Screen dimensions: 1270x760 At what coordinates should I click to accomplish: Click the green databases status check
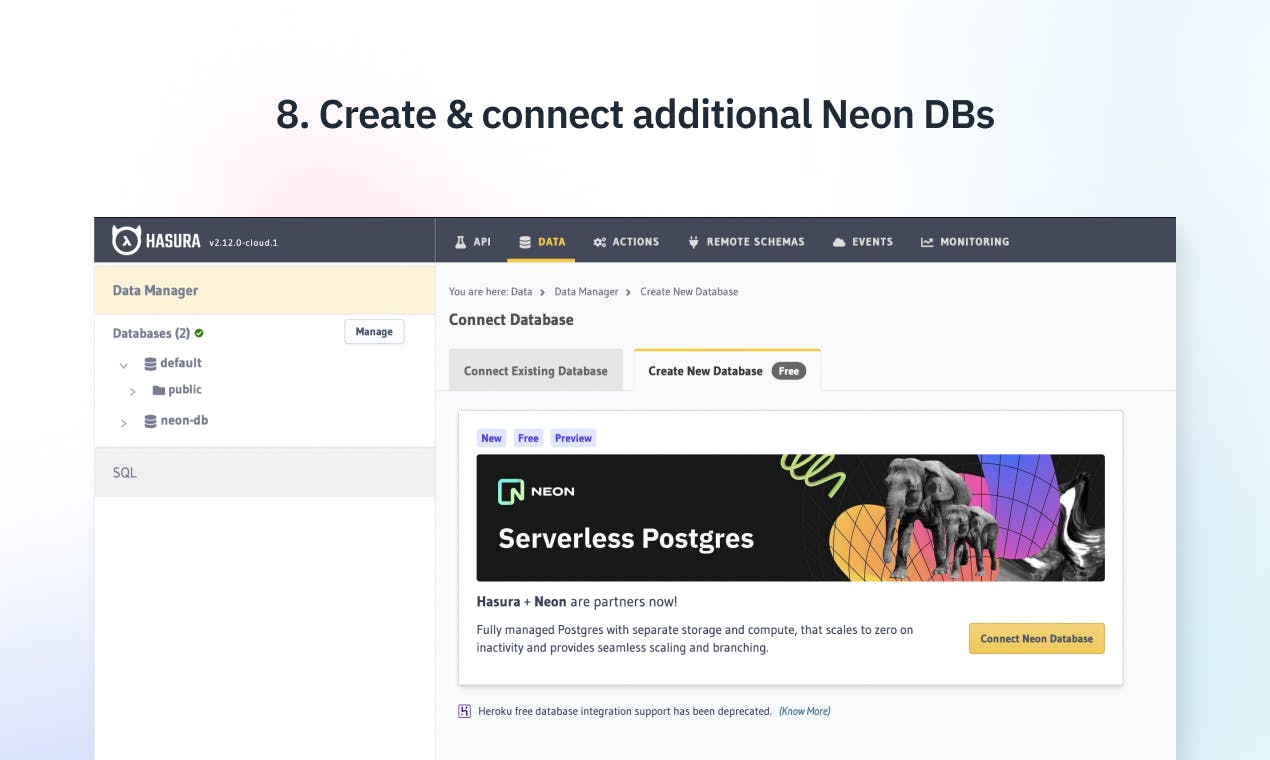point(199,333)
